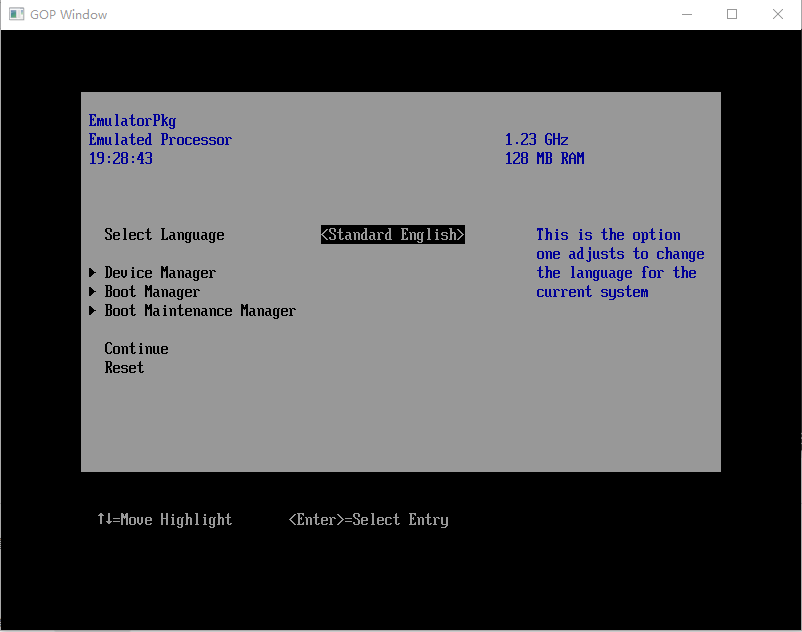Click the Emulated Processor text
The width and height of the screenshot is (802, 632).
click(x=160, y=140)
